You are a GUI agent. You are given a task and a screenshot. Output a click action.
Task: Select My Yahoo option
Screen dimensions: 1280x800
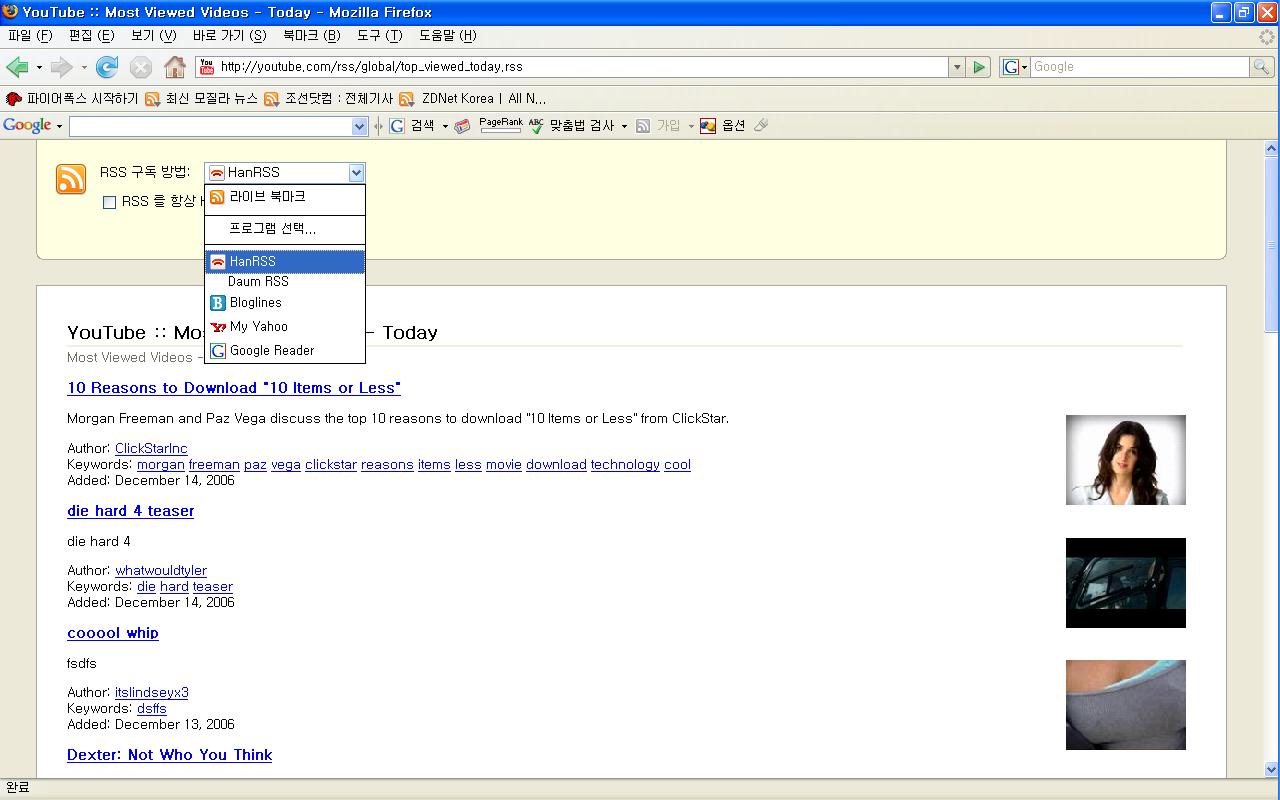(x=285, y=327)
